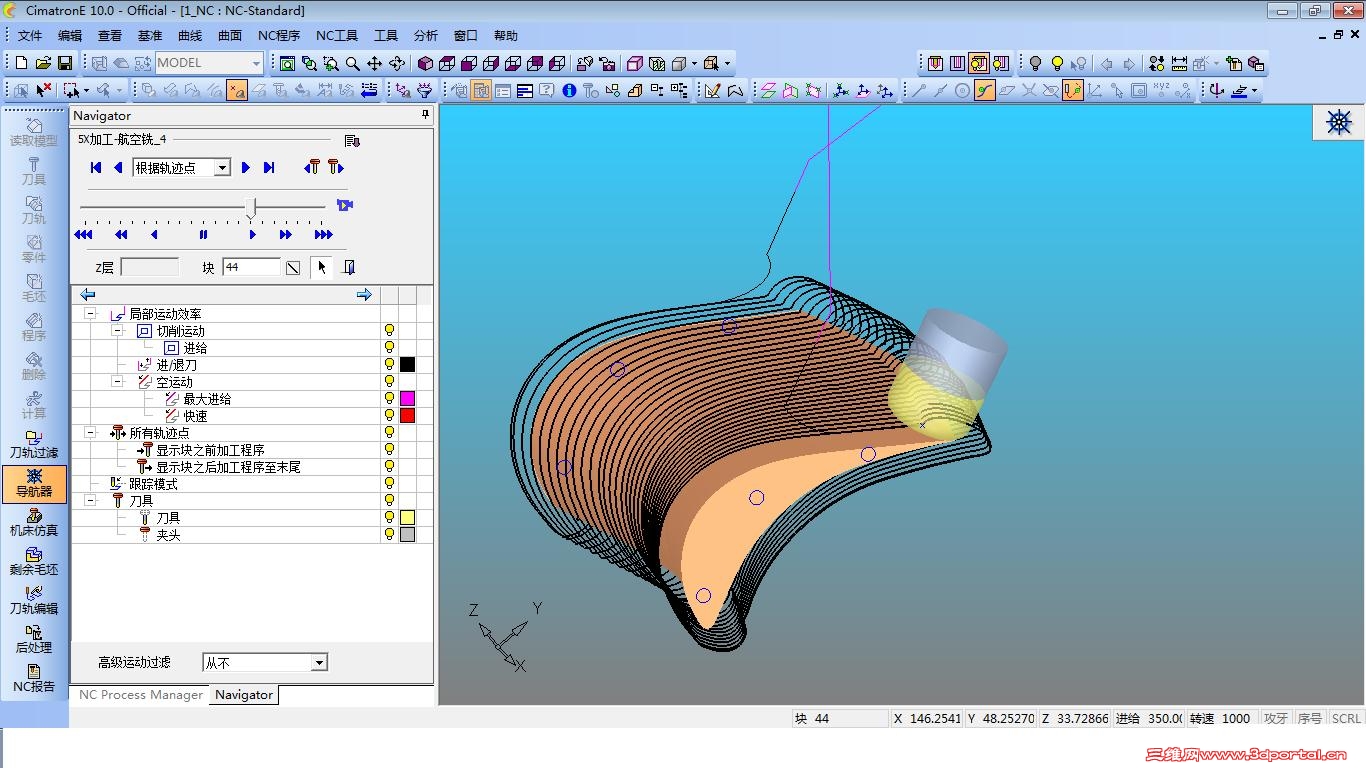The height and width of the screenshot is (768, 1366).
Task: Open the 高级运动过滤 dropdown
Action: point(318,663)
